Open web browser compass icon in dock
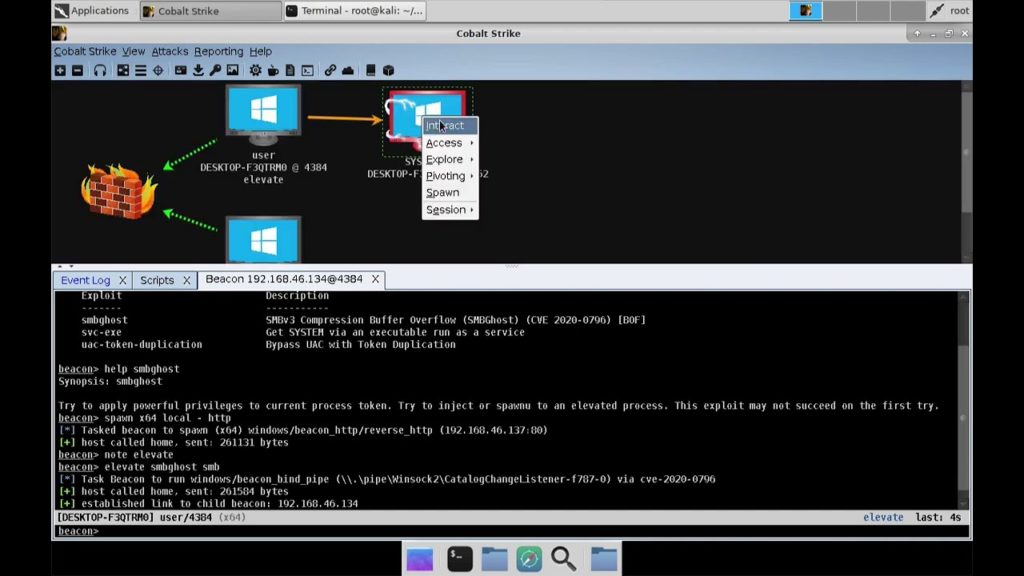Screen dimensions: 1024x576 (529, 559)
